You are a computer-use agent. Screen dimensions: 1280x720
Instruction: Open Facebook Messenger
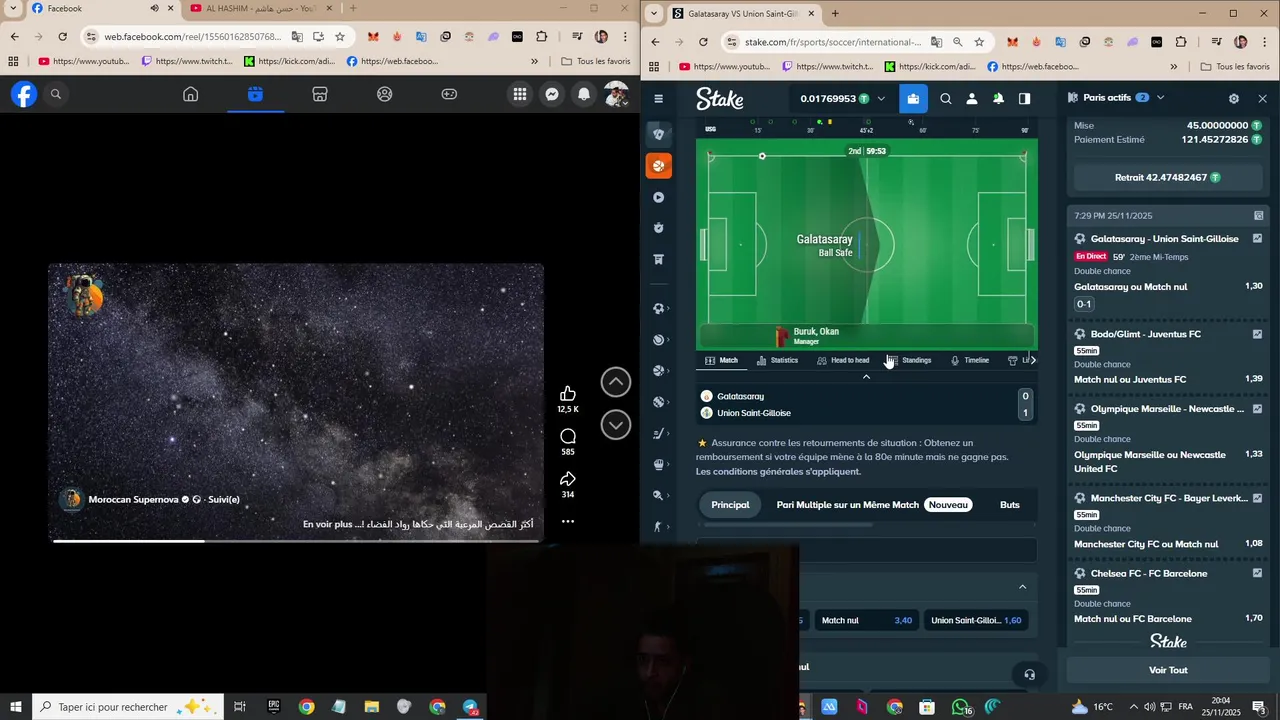pos(552,94)
